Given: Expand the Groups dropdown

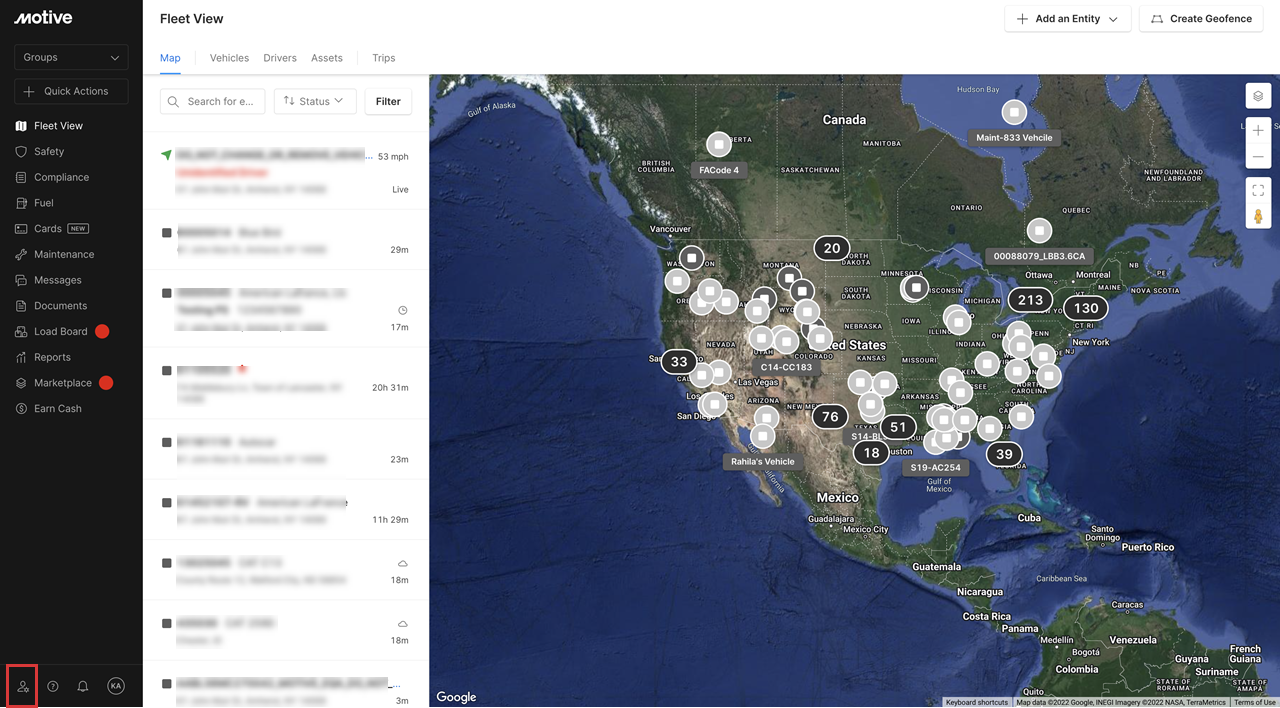Looking at the screenshot, I should tap(71, 57).
